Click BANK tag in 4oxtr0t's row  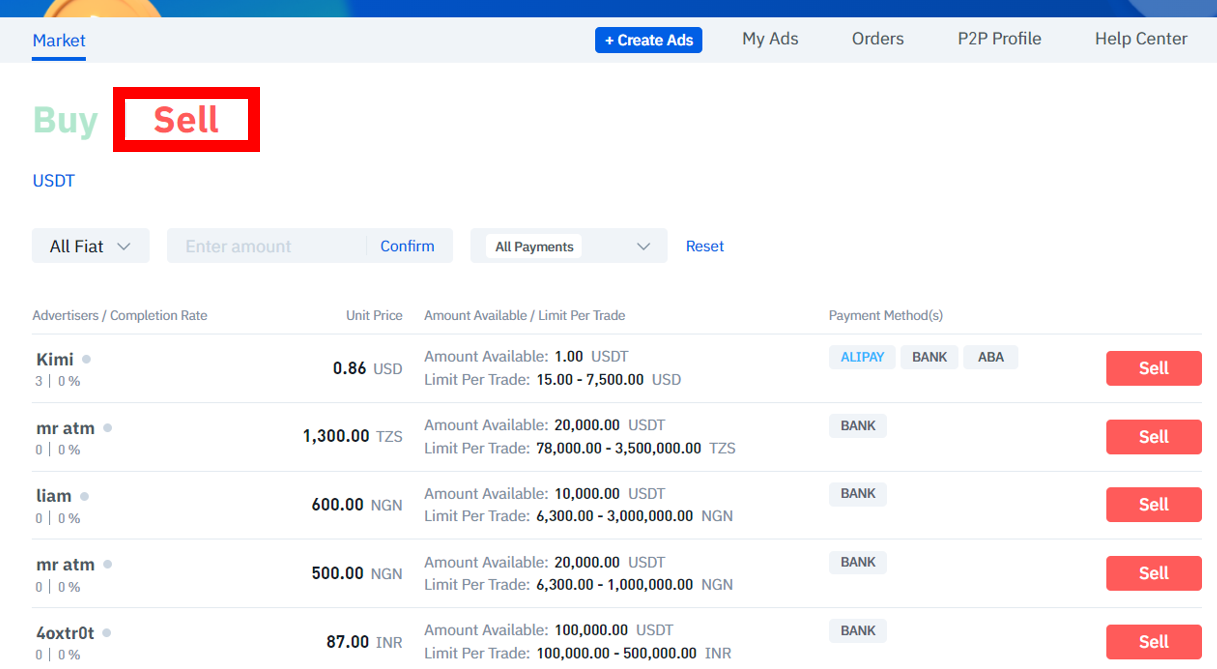click(858, 631)
